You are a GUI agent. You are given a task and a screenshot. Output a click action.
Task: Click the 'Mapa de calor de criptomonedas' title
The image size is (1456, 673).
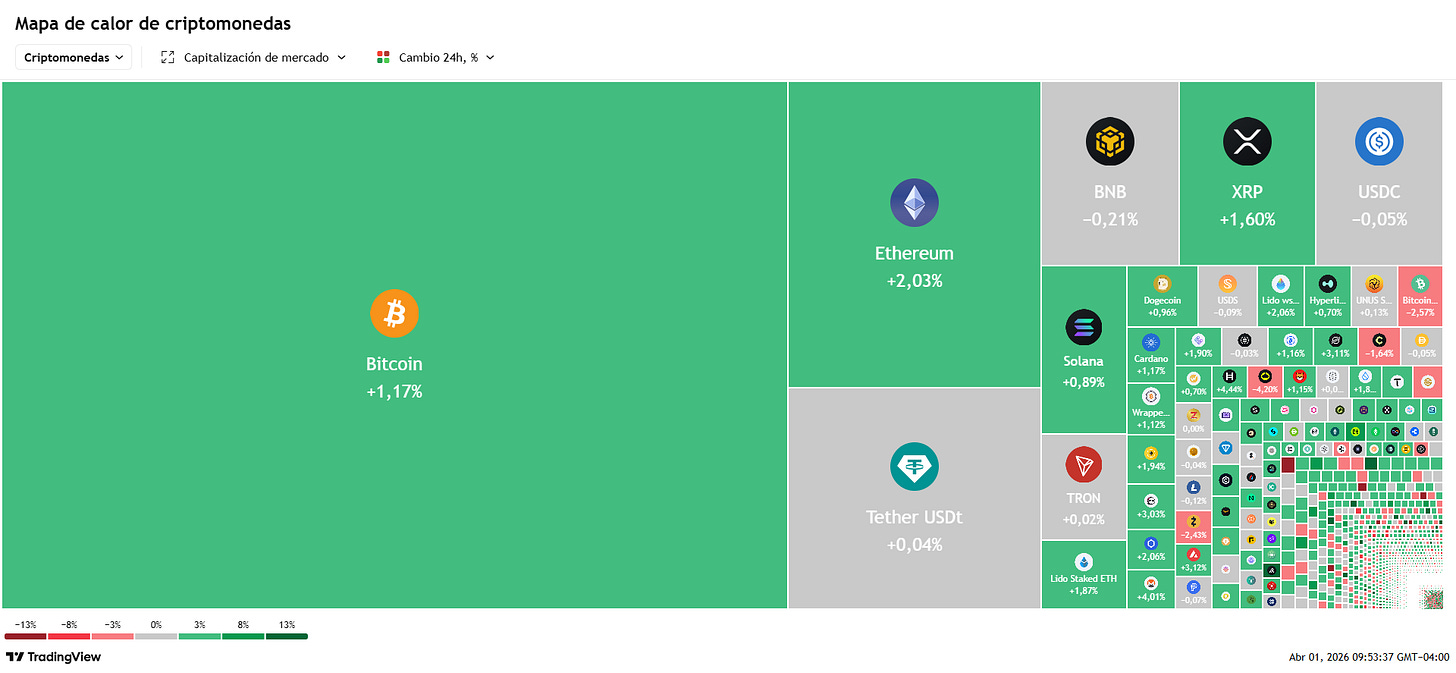click(x=153, y=22)
